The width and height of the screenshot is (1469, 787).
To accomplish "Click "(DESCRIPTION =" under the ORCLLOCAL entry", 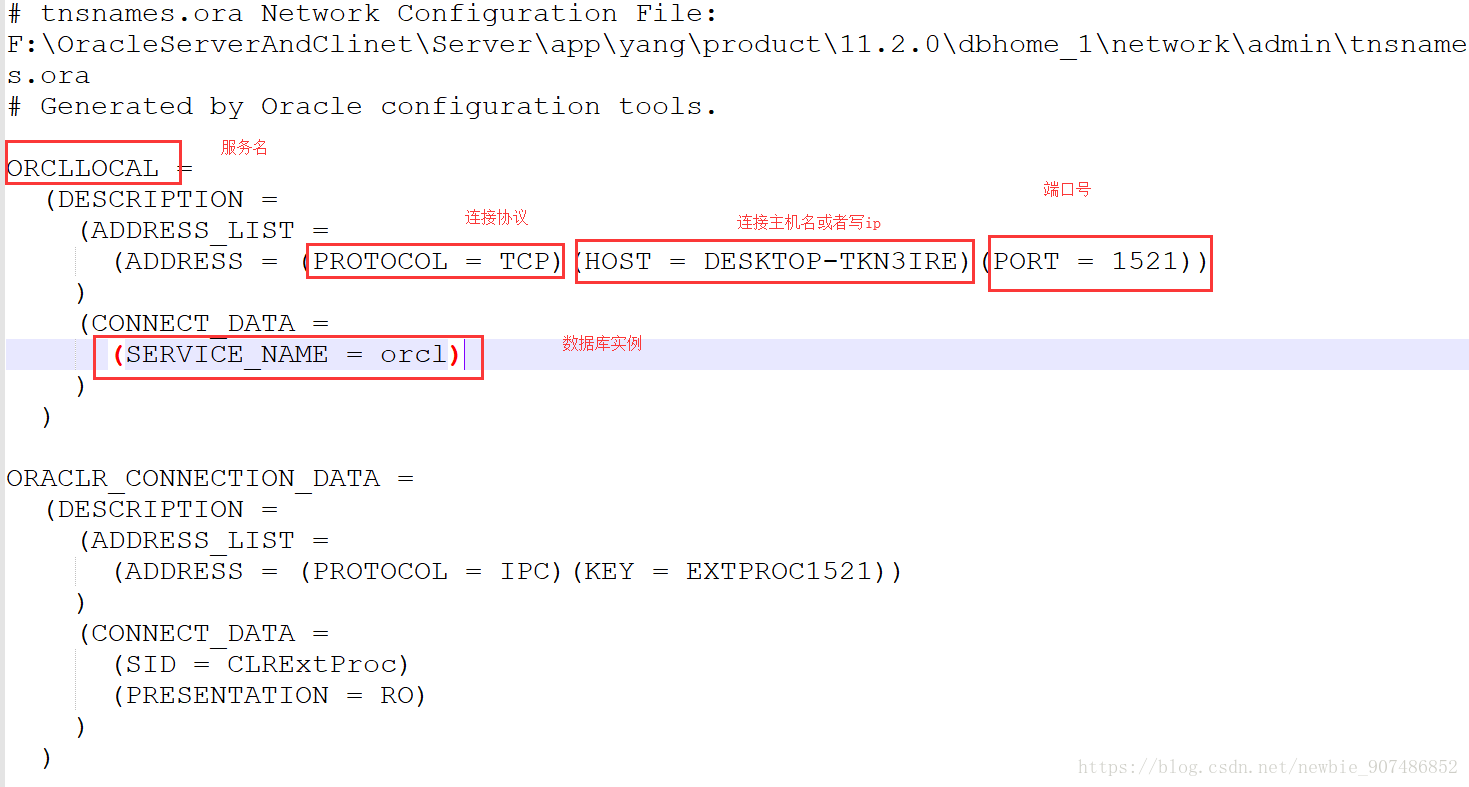I will point(161,199).
